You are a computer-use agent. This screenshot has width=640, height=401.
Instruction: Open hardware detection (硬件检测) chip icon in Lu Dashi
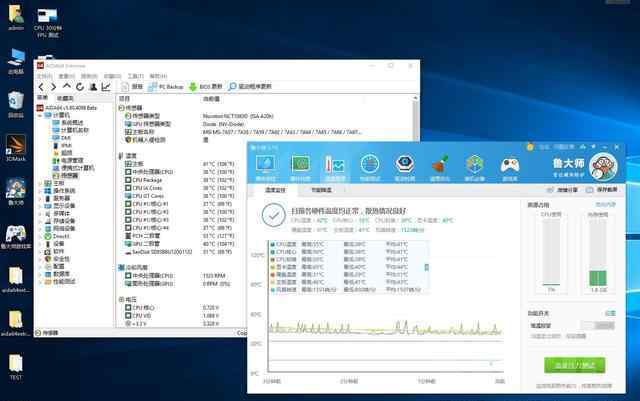point(300,167)
